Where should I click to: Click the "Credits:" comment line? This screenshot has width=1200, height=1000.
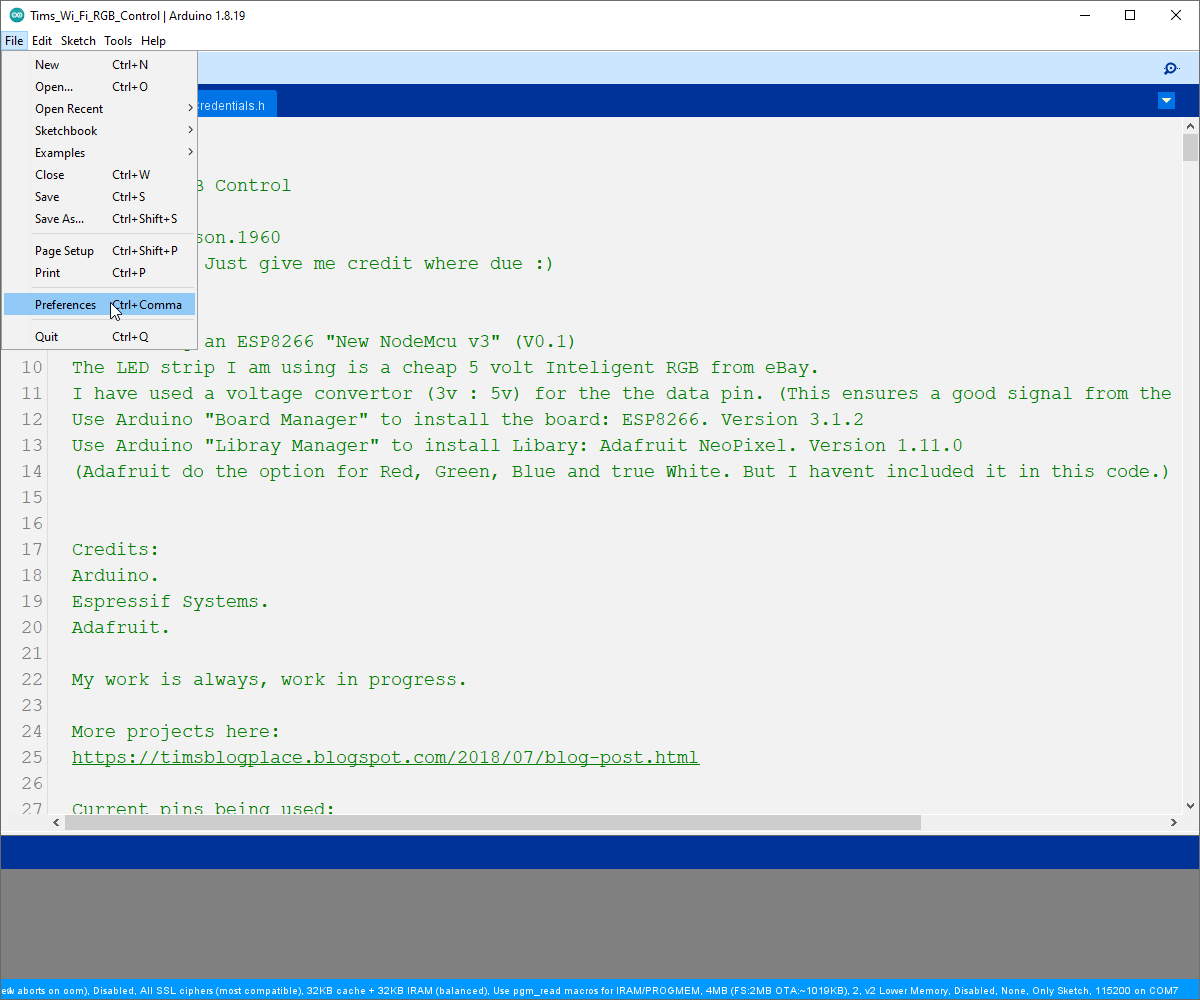pos(115,549)
